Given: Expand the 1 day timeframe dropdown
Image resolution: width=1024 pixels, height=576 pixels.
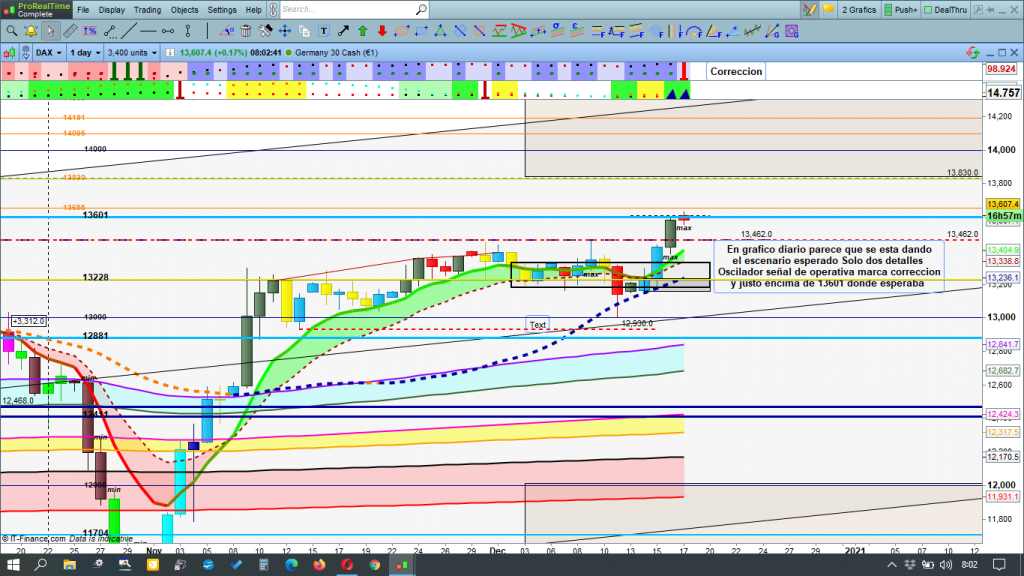Looking at the screenshot, I should (84, 52).
